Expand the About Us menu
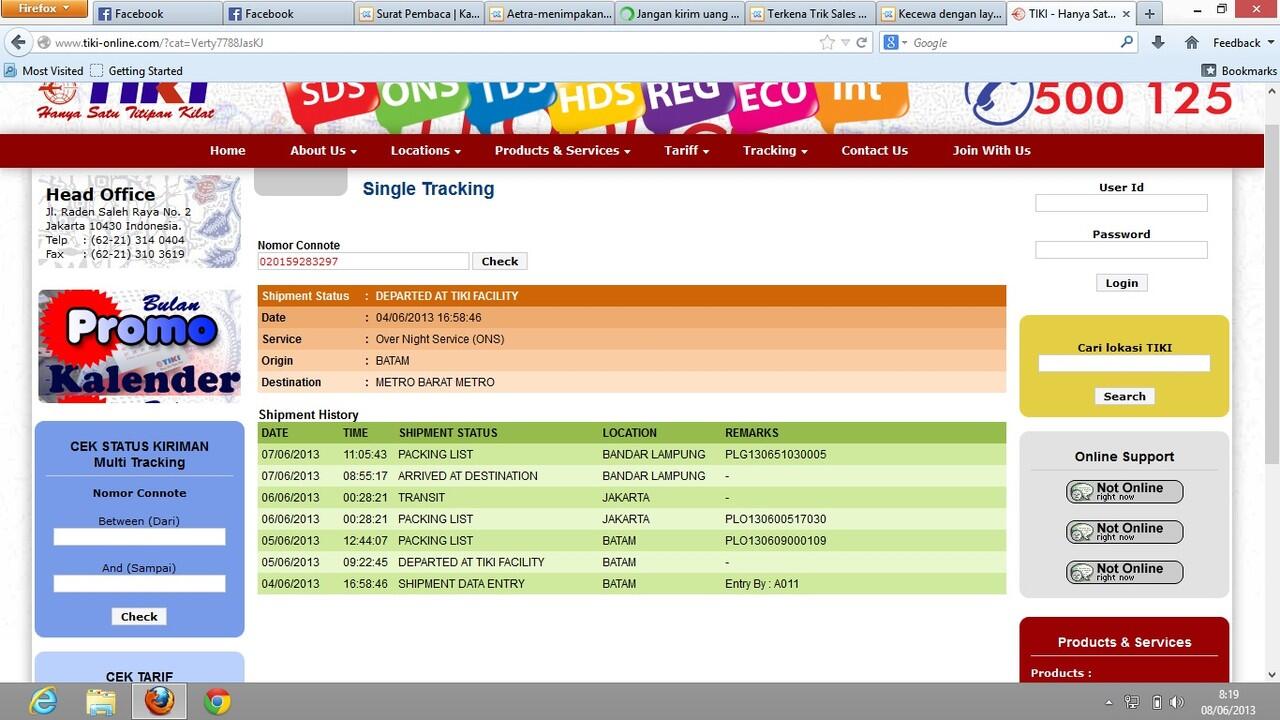 tap(323, 151)
